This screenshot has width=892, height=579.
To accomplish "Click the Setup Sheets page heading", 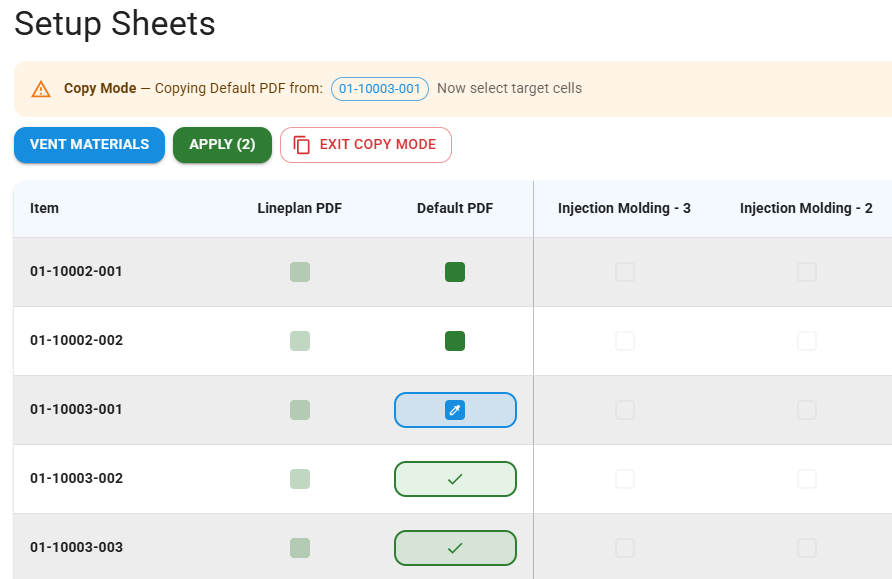I will coord(115,24).
